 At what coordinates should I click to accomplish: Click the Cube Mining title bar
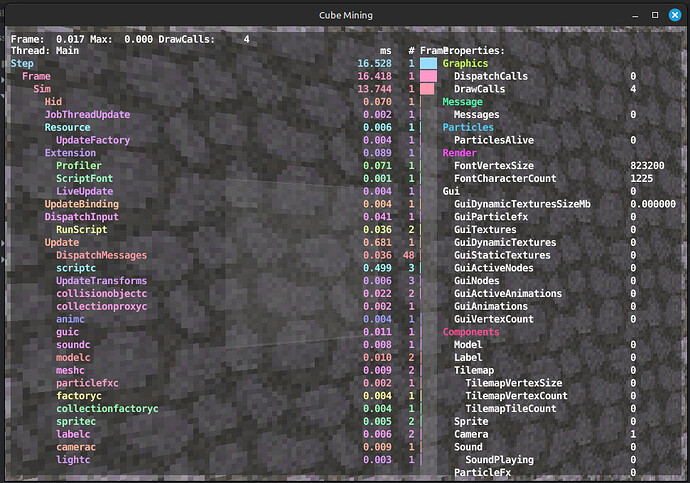pos(344,15)
